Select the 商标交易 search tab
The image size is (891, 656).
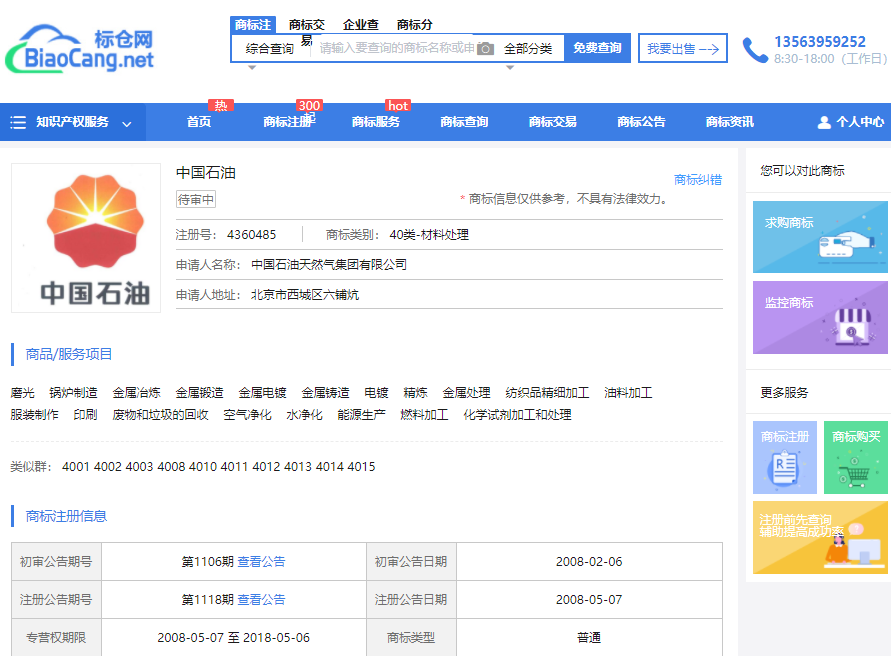tap(306, 24)
